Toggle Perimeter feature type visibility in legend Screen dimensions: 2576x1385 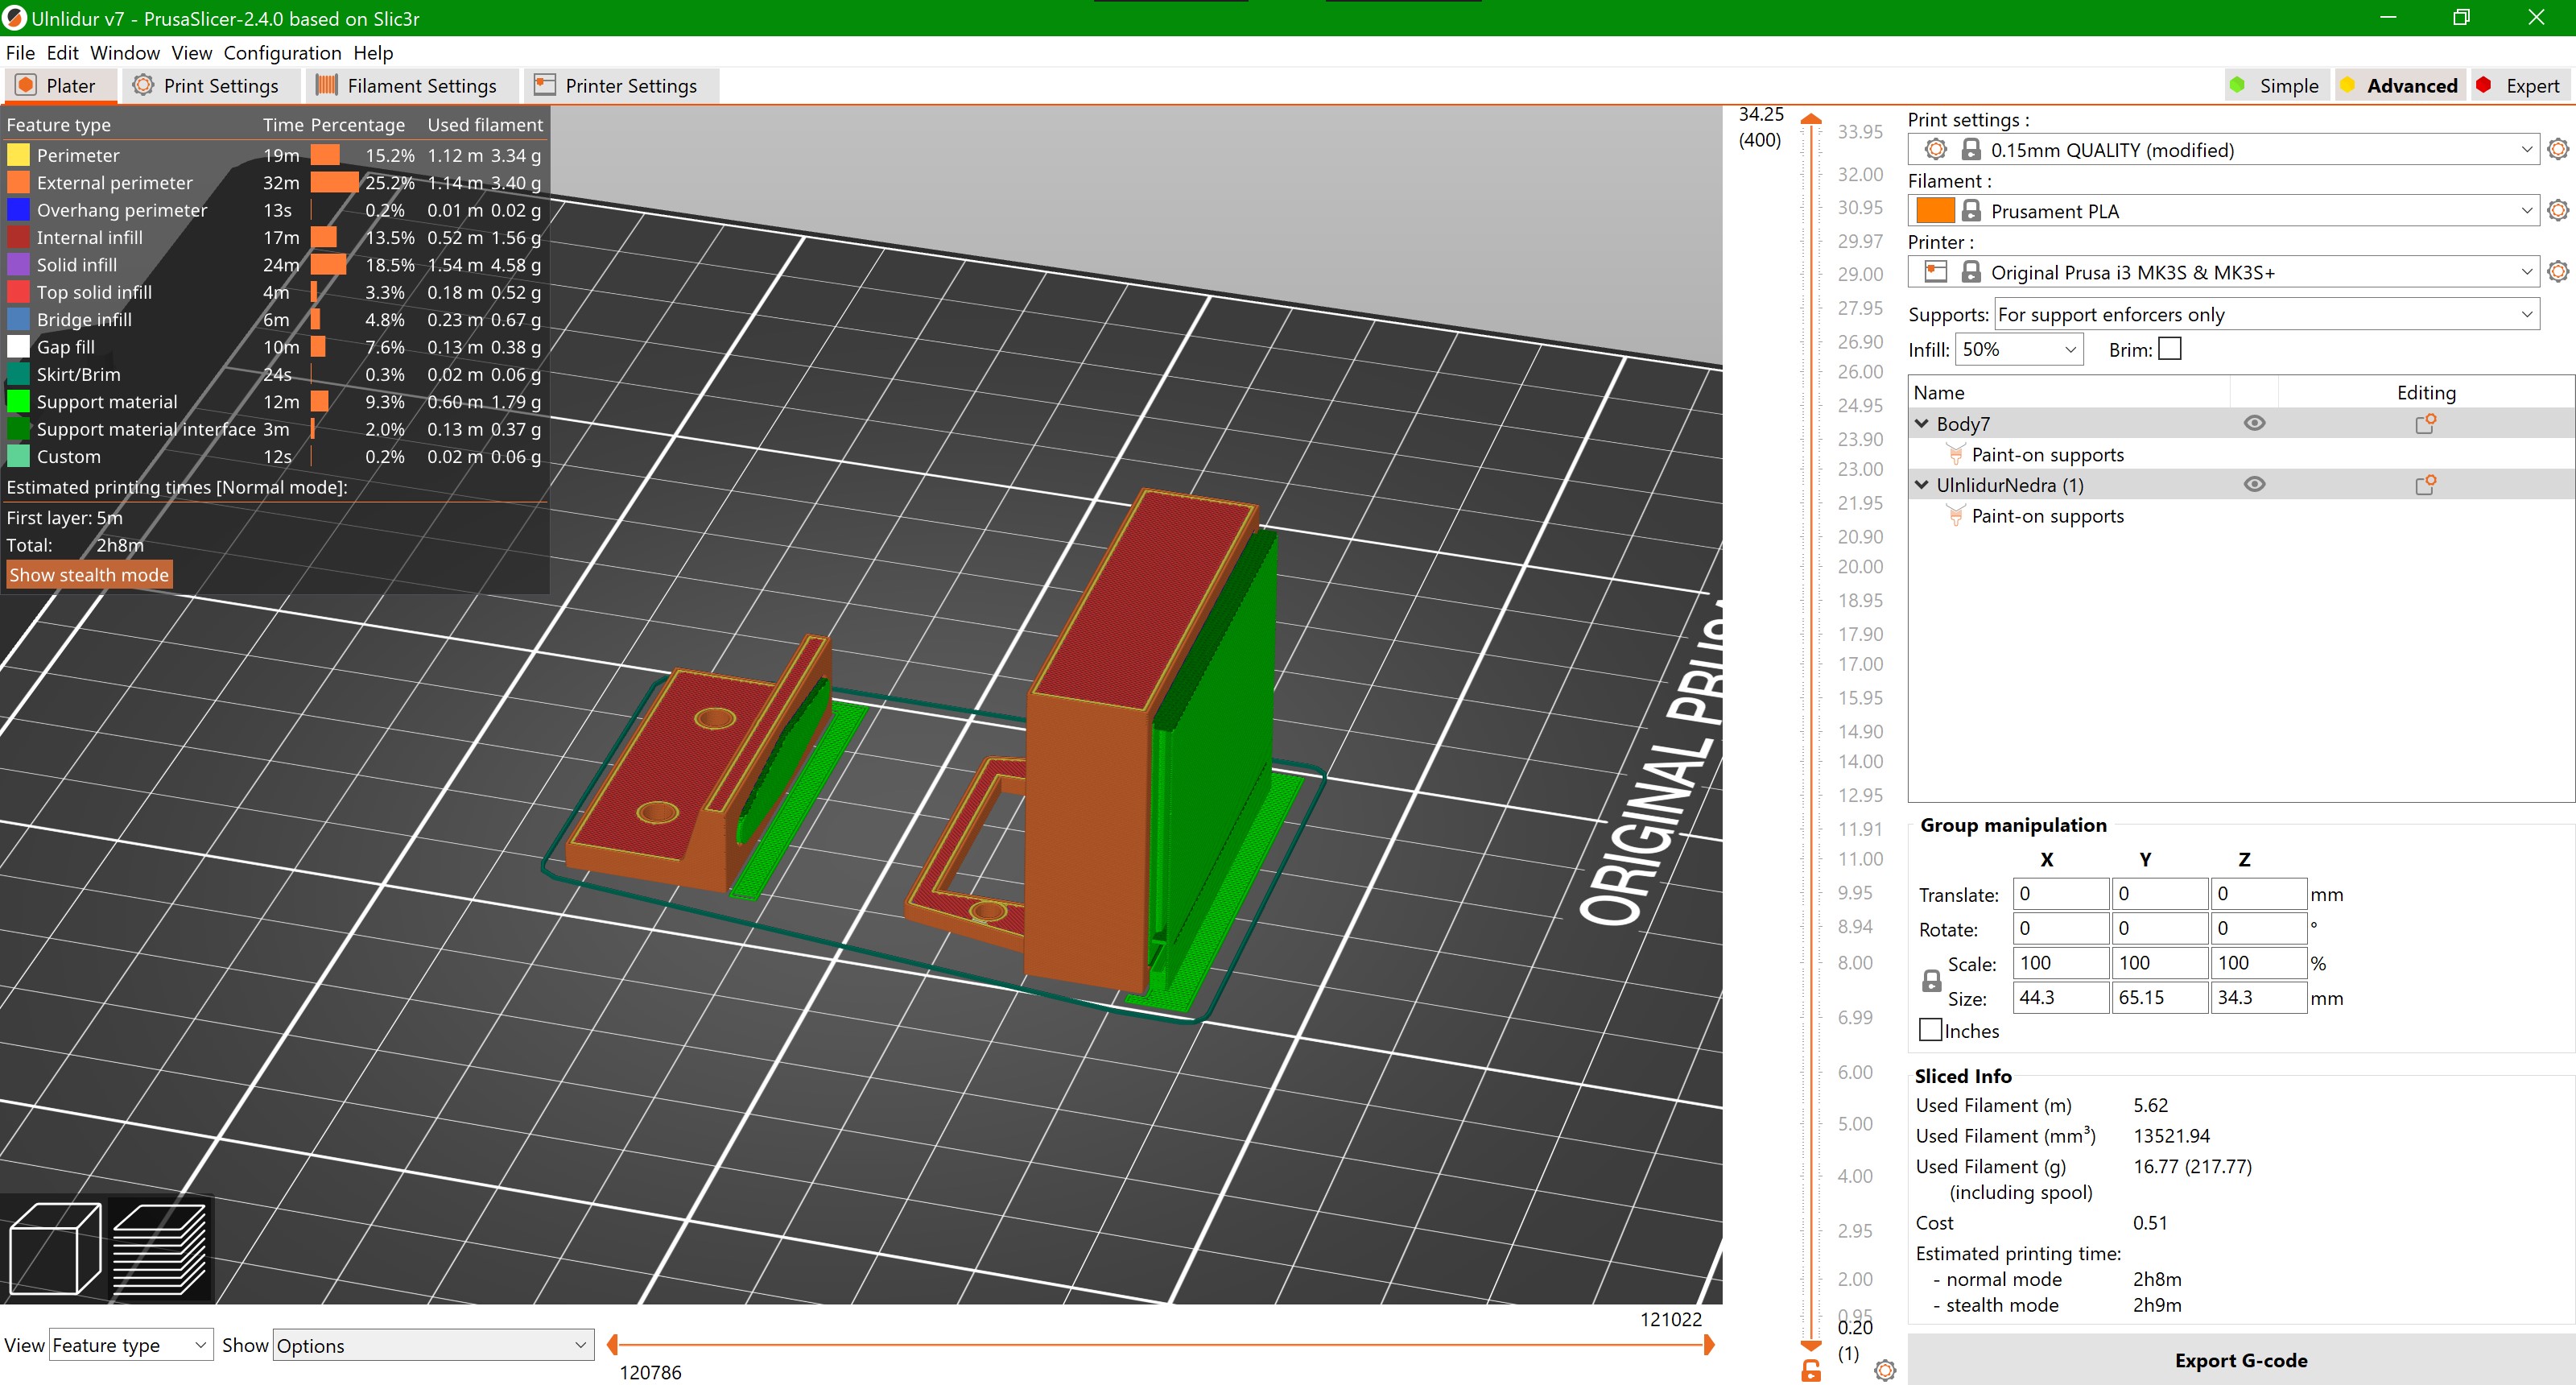275,155
